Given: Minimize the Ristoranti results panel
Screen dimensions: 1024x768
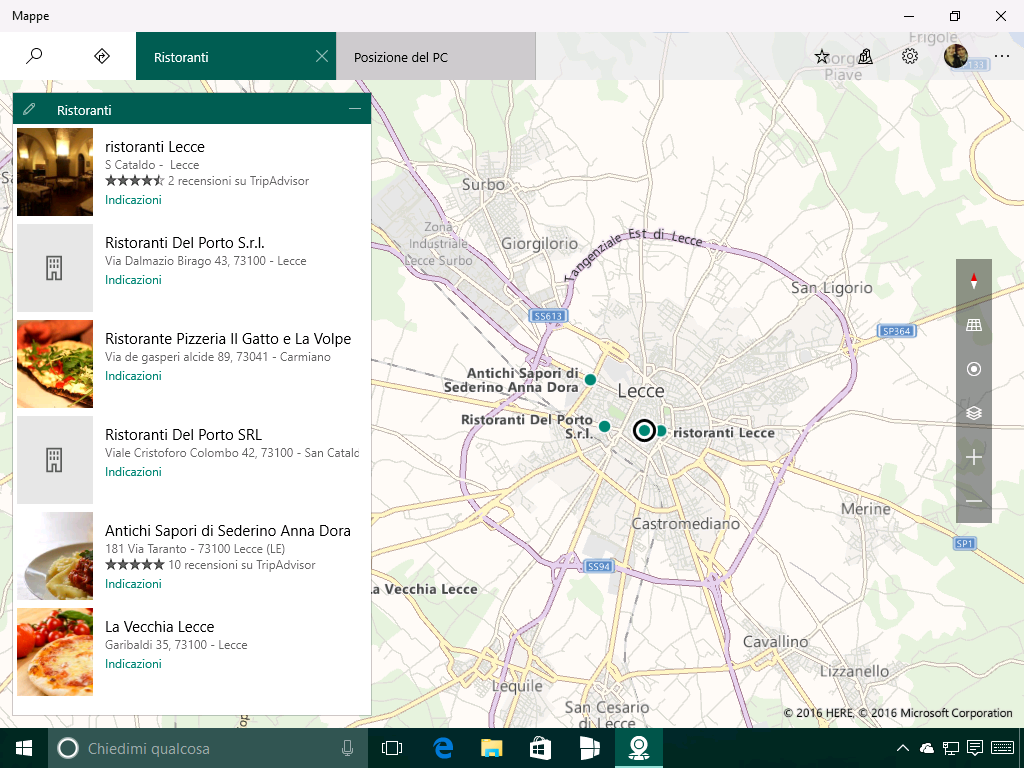Looking at the screenshot, I should point(355,108).
